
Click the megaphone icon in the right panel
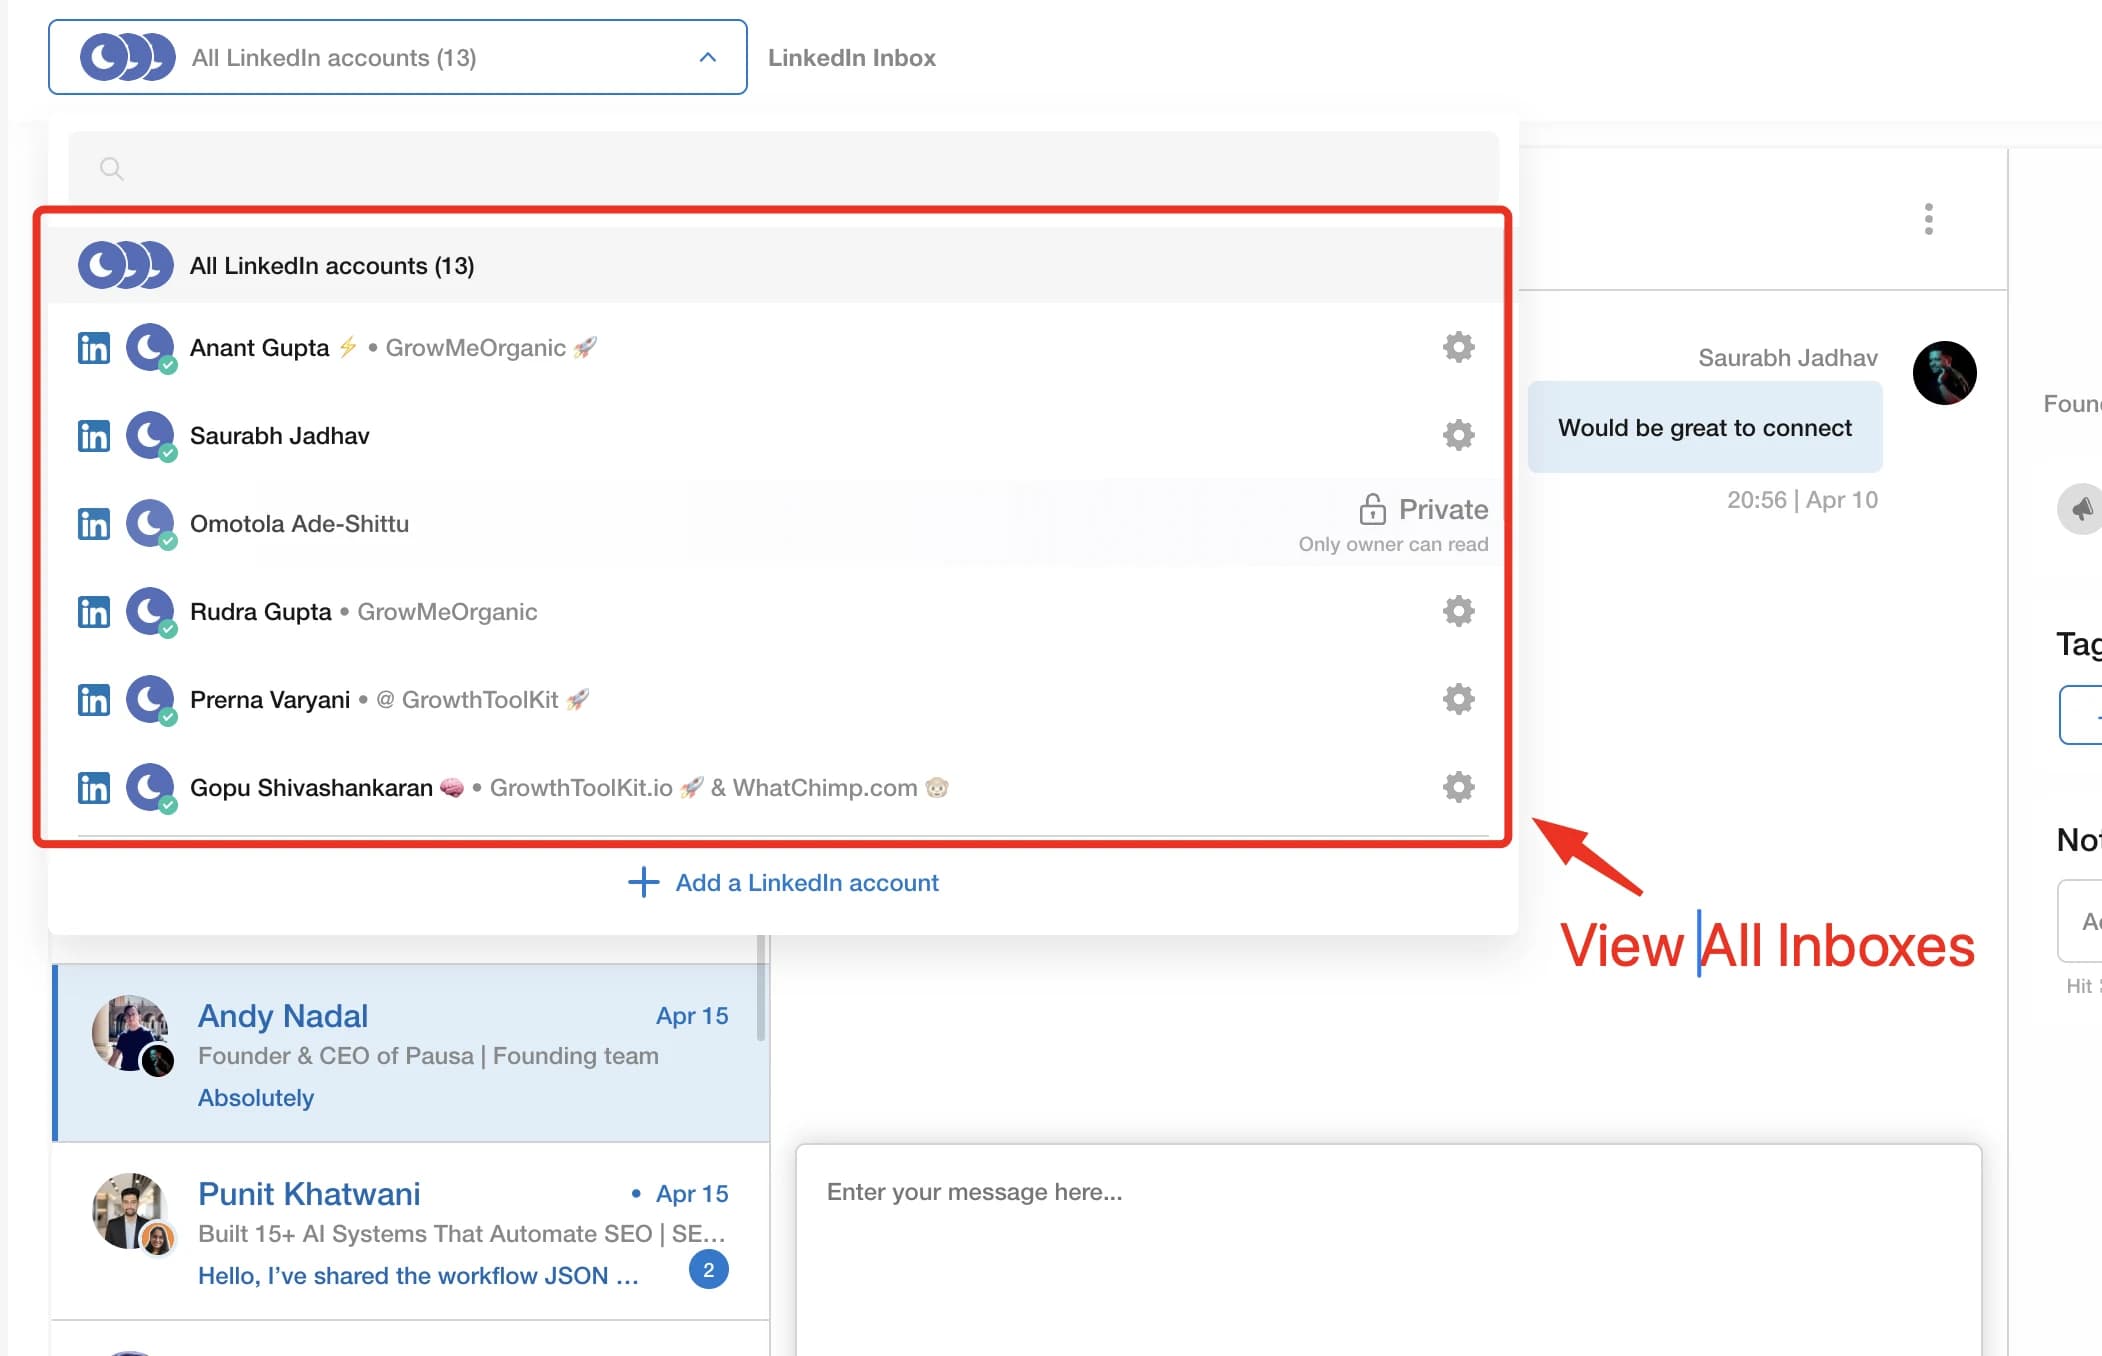[x=2078, y=509]
